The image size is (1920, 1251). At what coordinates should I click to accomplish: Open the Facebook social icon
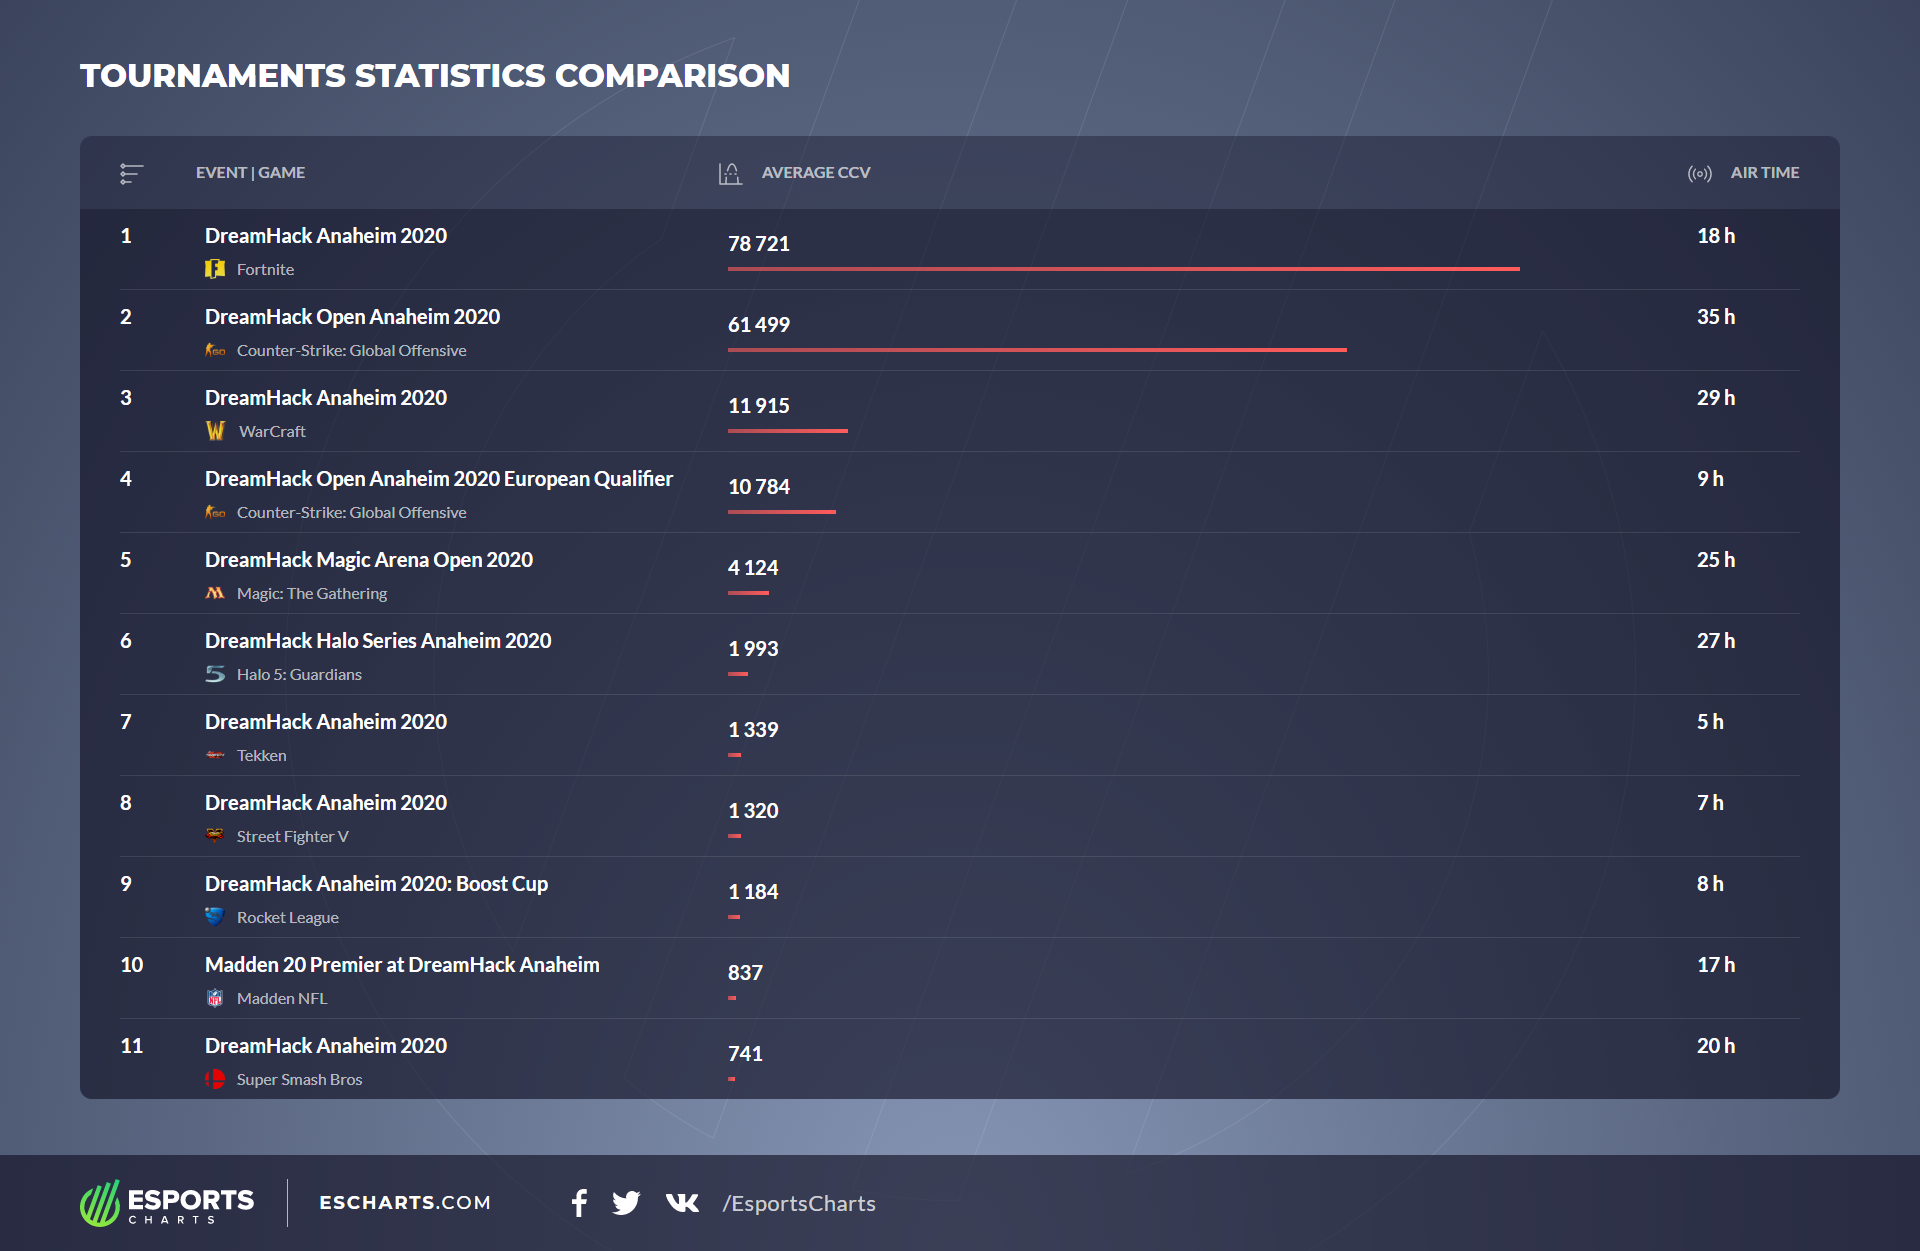point(579,1203)
